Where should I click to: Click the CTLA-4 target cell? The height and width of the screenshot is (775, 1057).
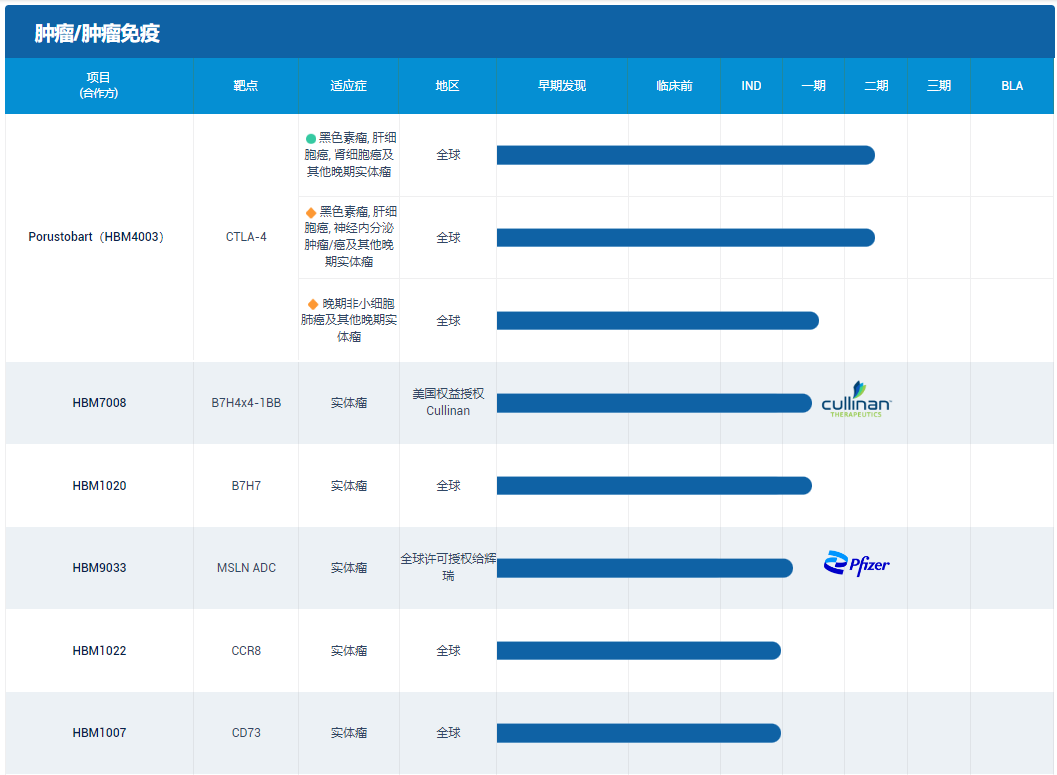tap(246, 238)
